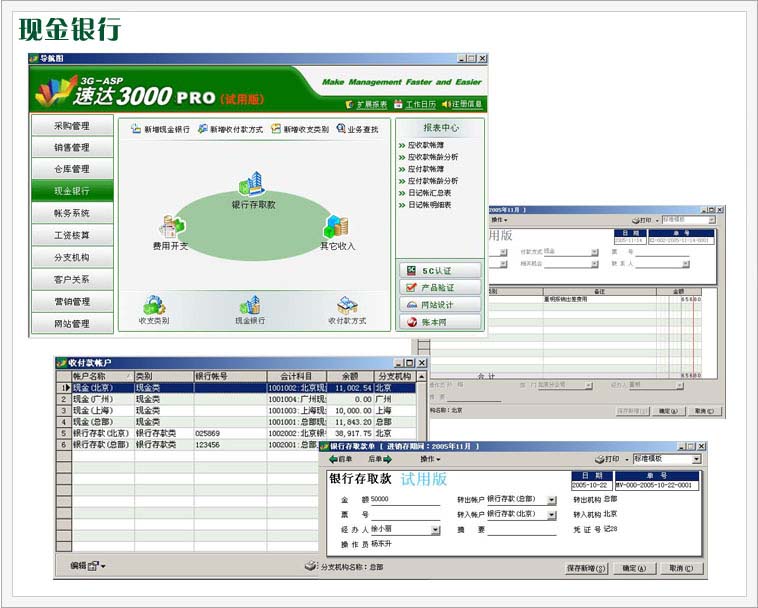Screen dimensions: 758x608
Task: Select row 现金(上海) in 收付款帐户 table
Action: [x=236, y=411]
